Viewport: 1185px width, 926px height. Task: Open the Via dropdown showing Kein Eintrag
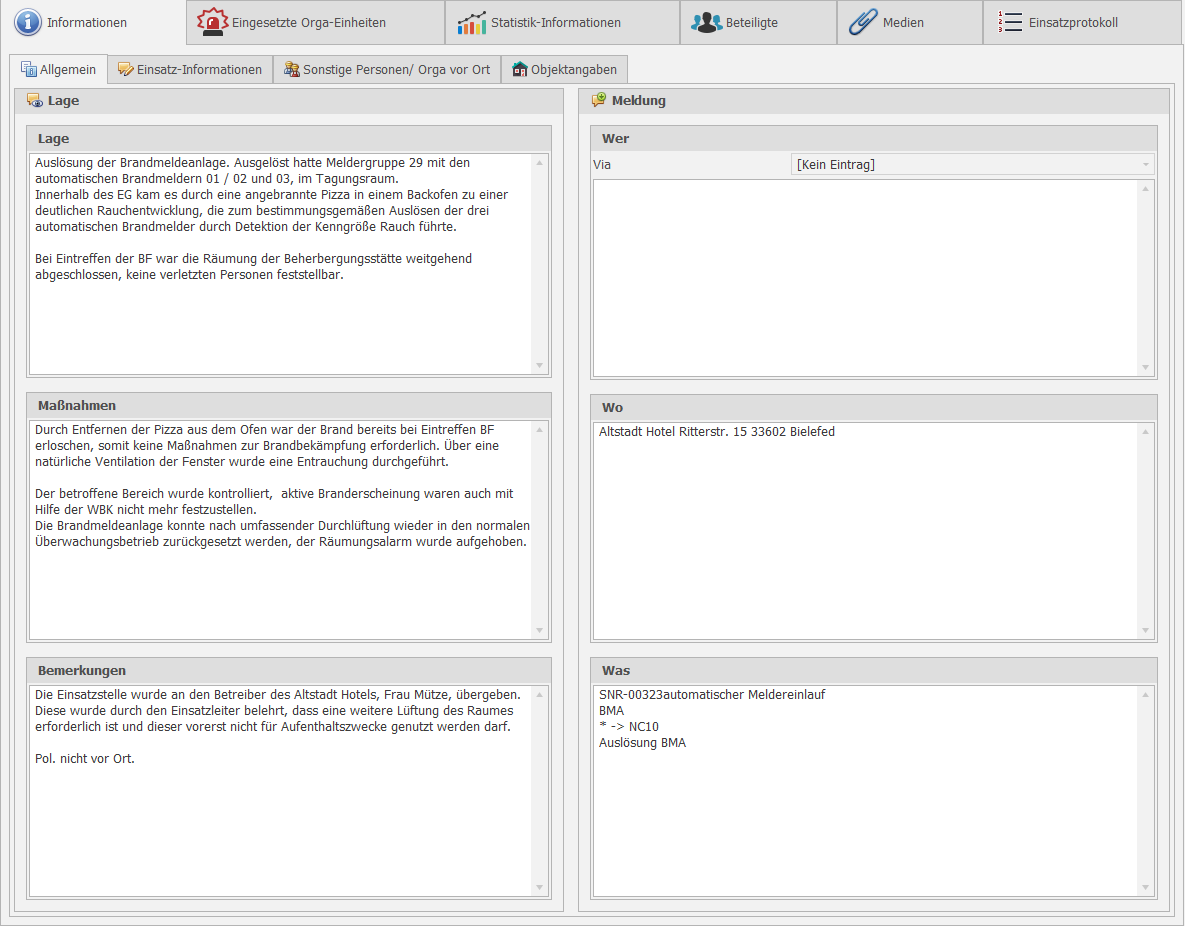click(972, 164)
